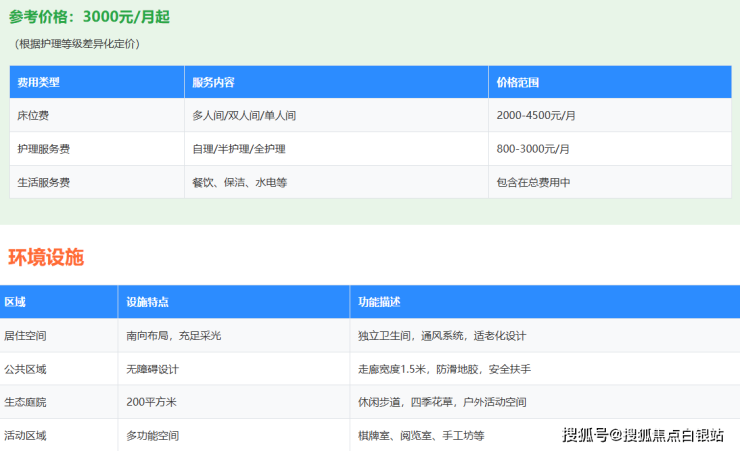This screenshot has height=451, width=740.
Task: Click the 800-3000元/月 price cell
Action: point(533,149)
